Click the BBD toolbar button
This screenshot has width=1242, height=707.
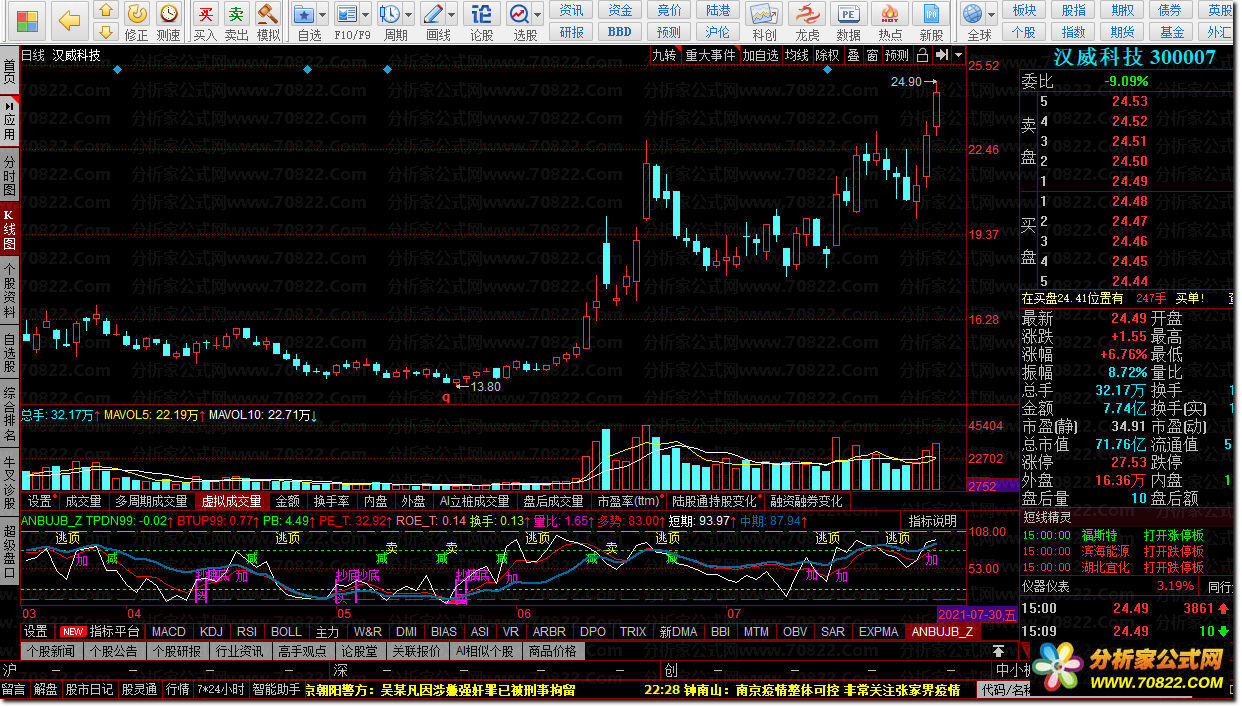(620, 32)
